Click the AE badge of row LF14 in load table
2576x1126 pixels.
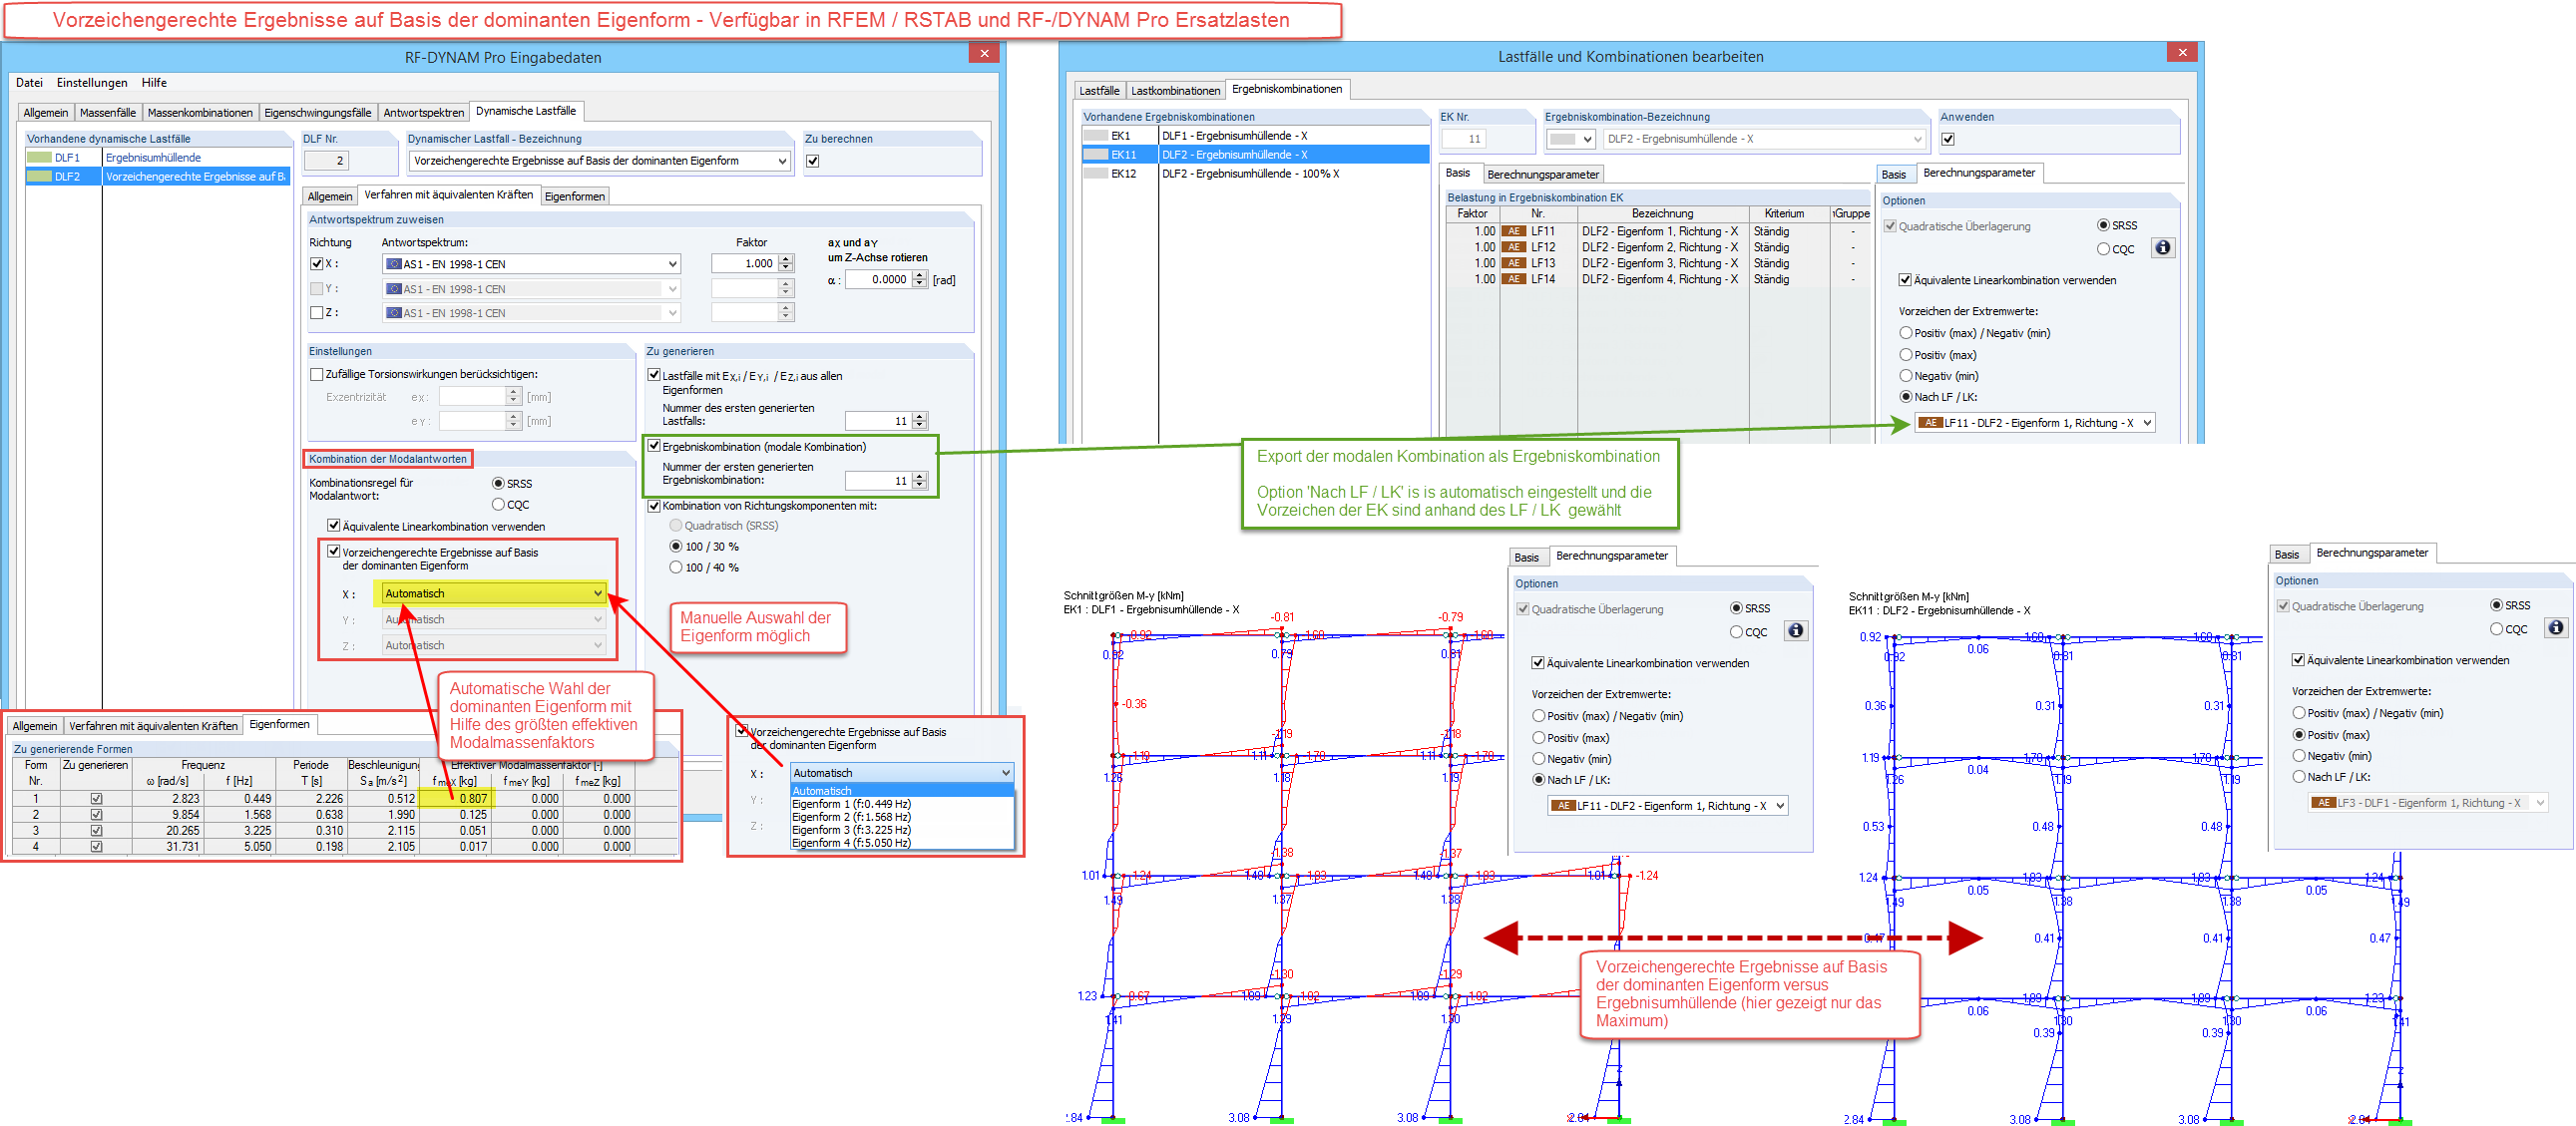click(1513, 279)
